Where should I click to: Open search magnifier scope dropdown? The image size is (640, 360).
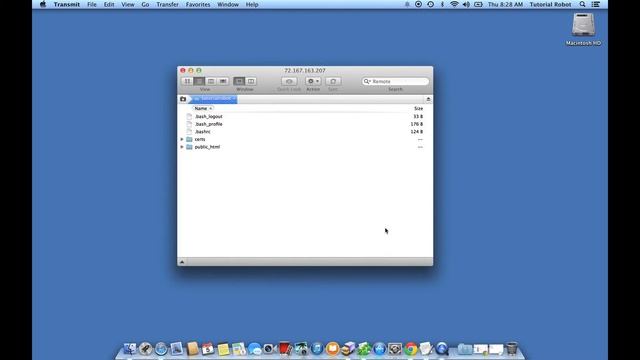click(x=367, y=81)
